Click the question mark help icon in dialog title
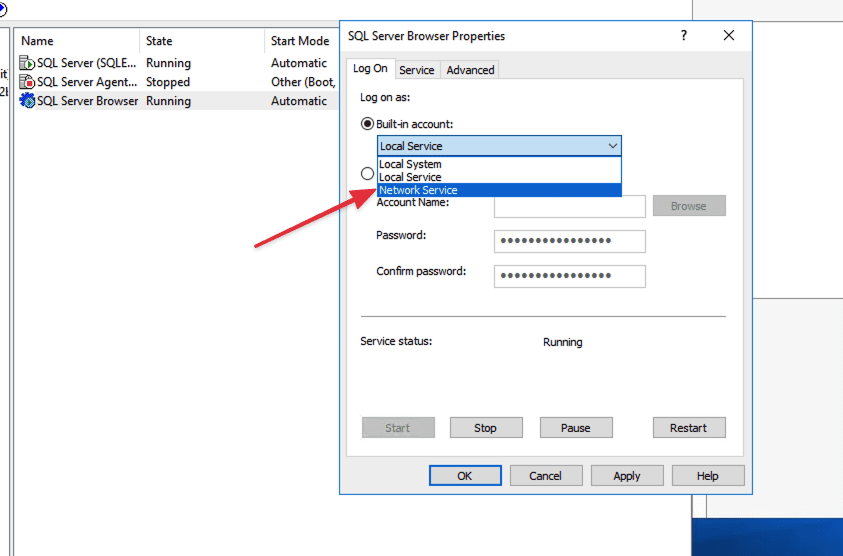This screenshot has height=556, width=843. 684,35
